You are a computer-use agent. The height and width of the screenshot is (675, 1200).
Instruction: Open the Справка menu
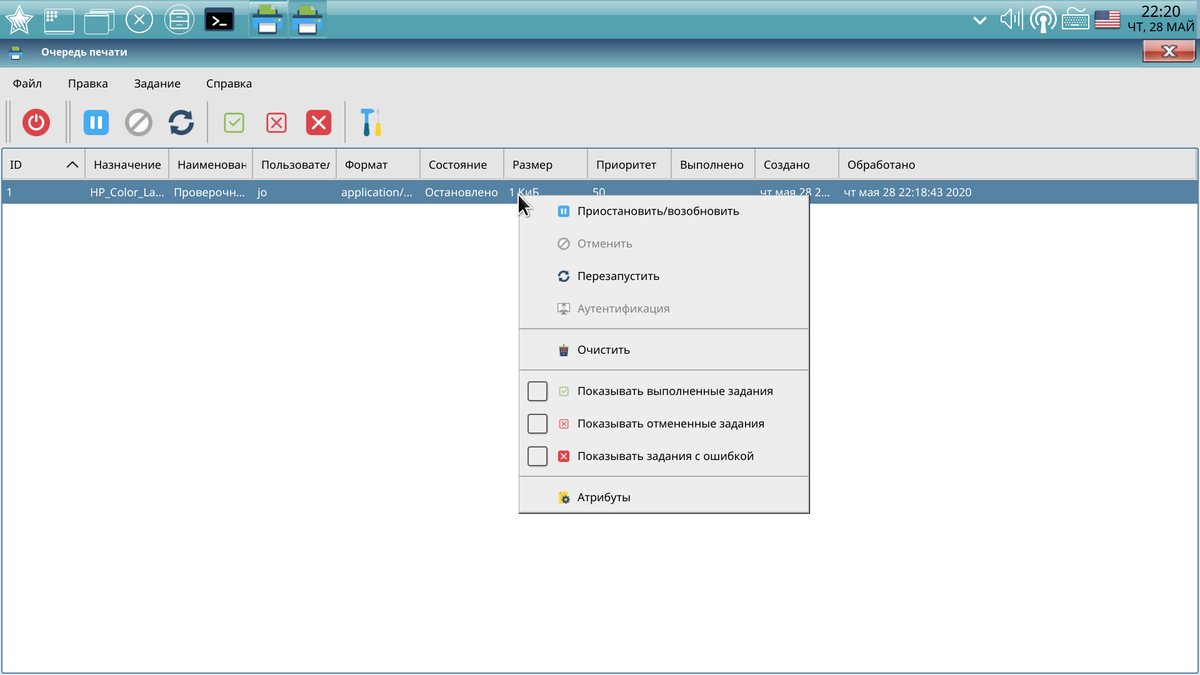(x=229, y=84)
